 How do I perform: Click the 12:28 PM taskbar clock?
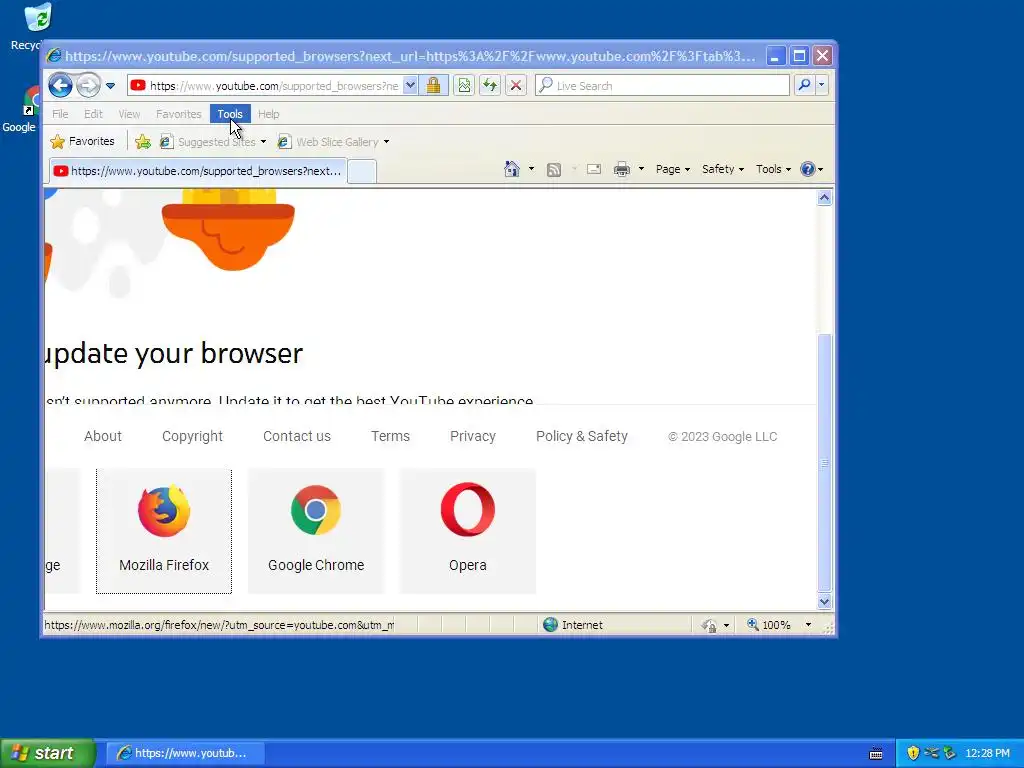click(x=987, y=753)
